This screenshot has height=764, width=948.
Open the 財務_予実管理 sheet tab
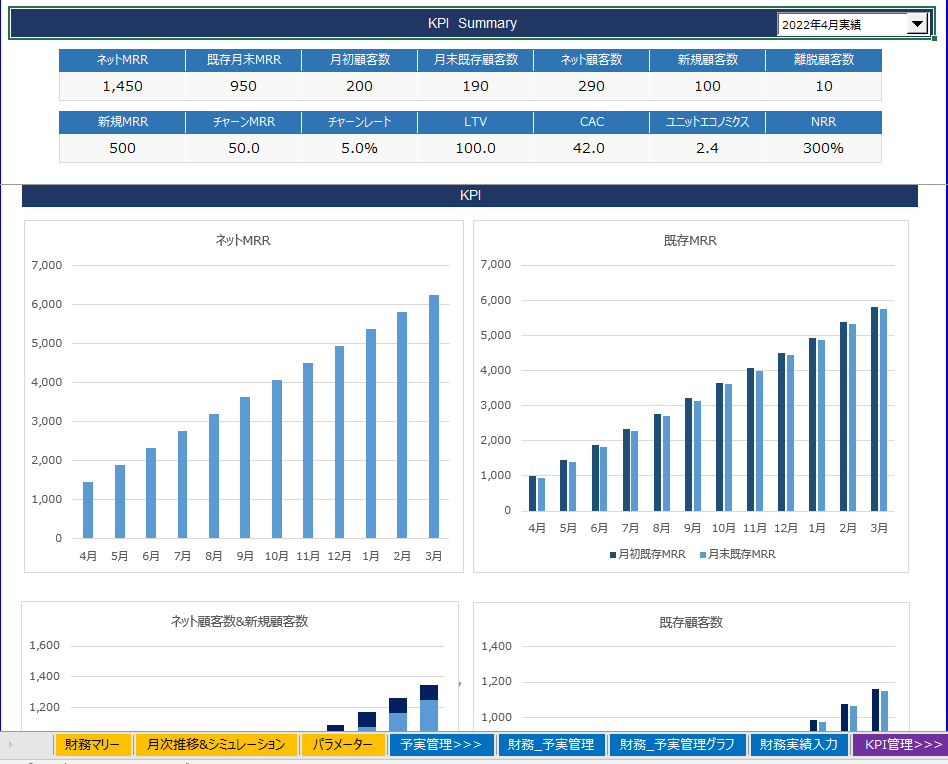click(551, 745)
